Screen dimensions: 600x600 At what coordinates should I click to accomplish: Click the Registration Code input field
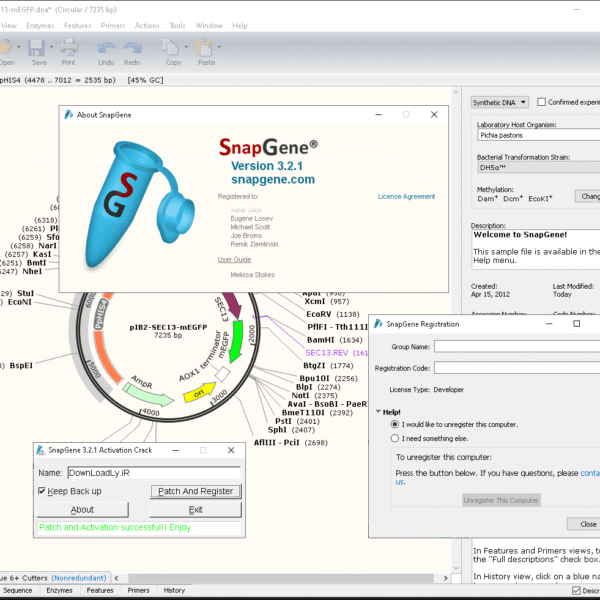[x=517, y=368]
